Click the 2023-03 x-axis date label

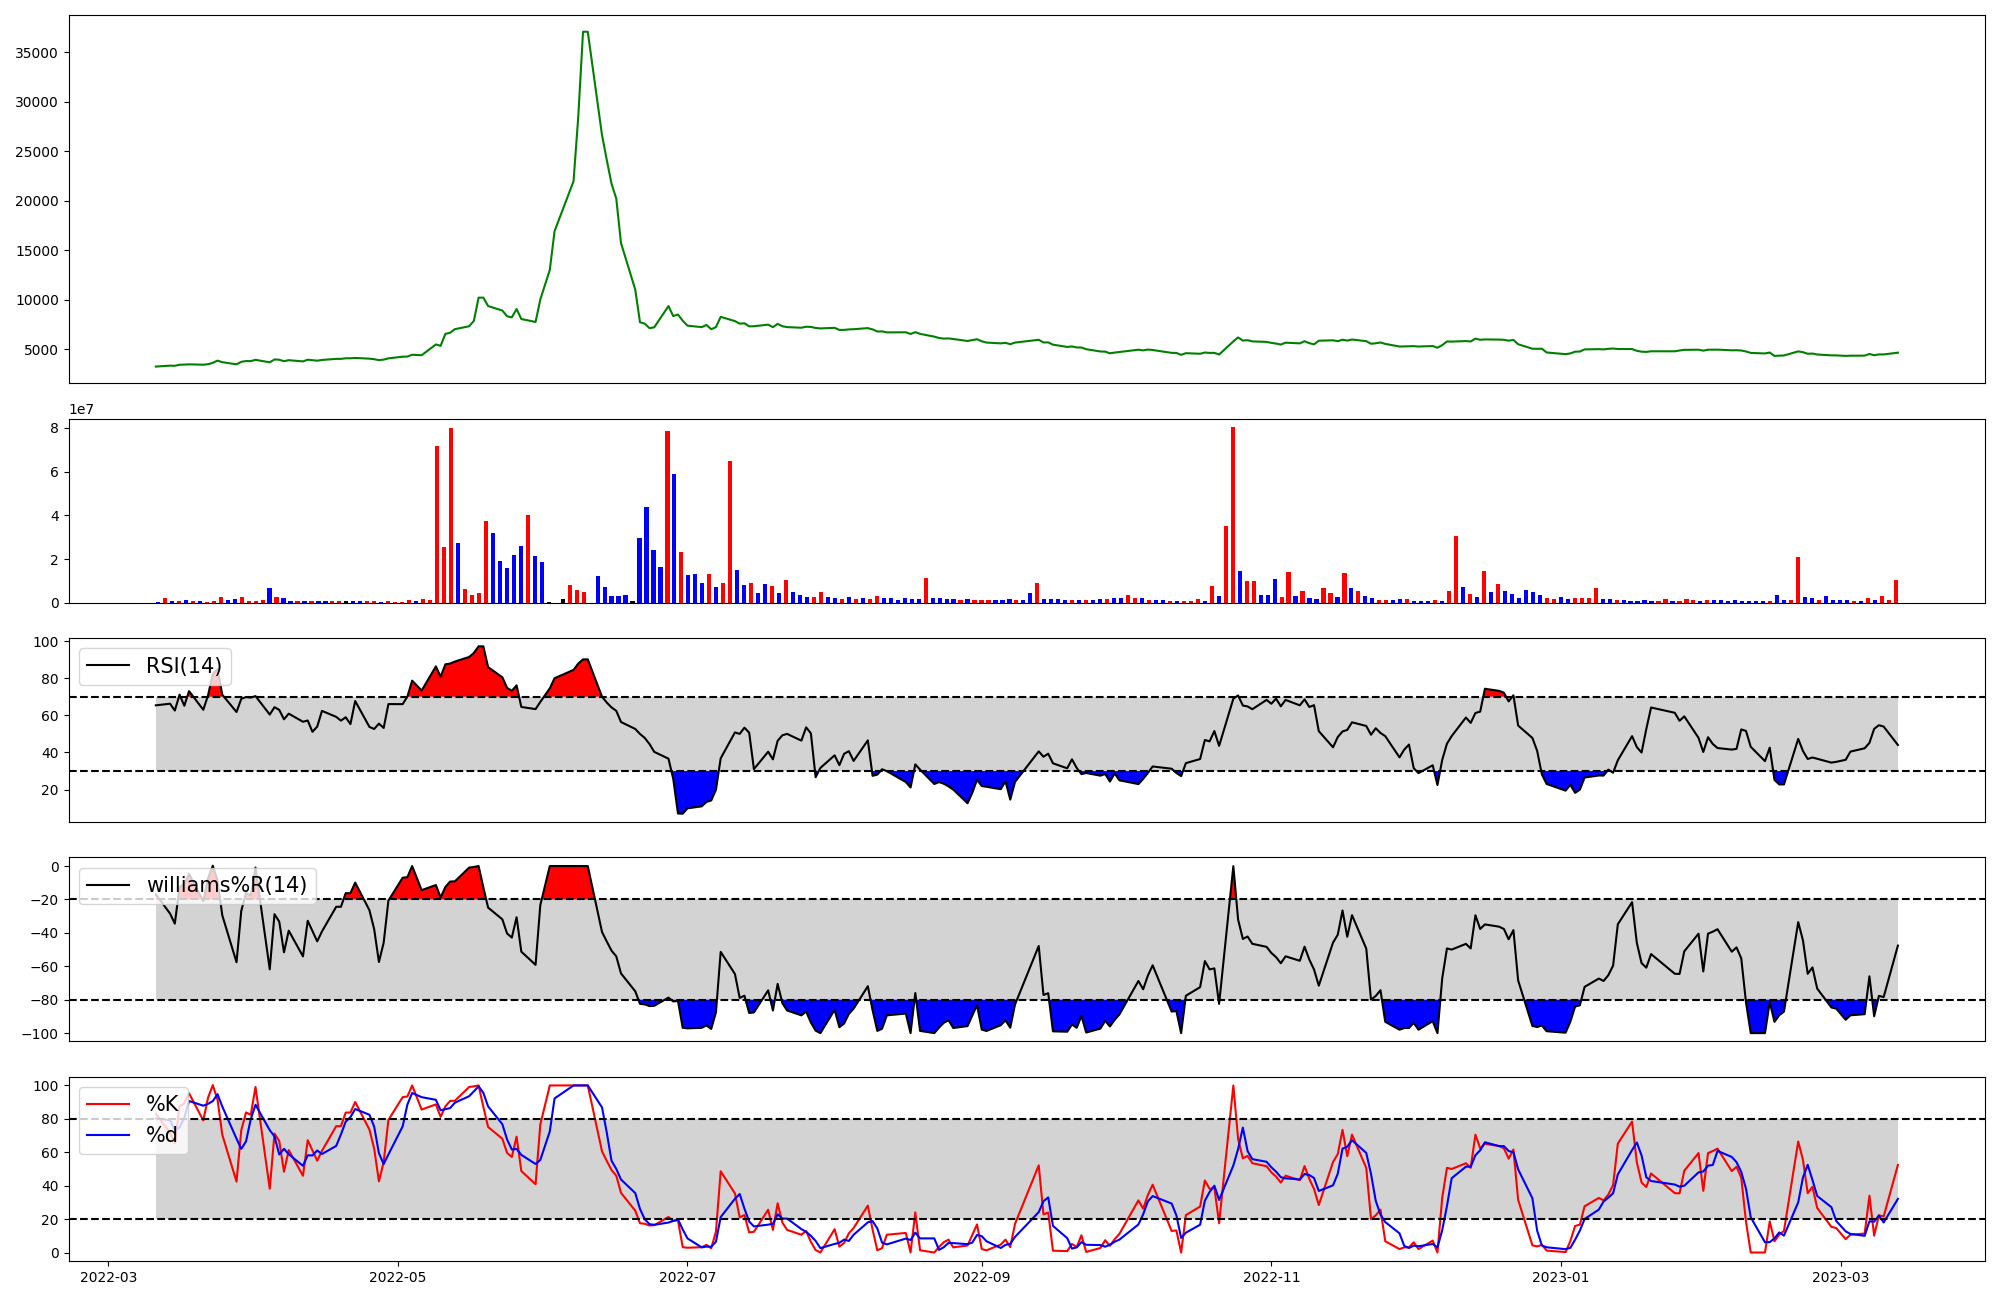1841,1277
